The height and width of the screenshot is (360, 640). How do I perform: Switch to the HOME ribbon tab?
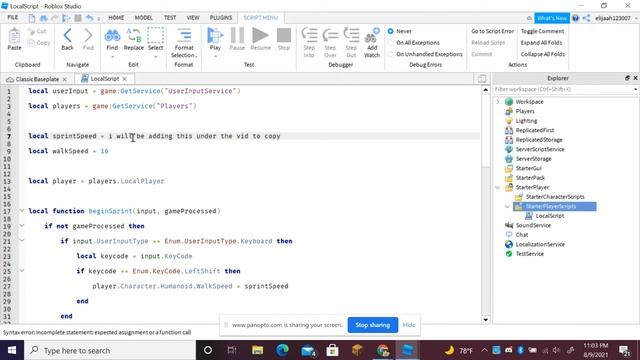[x=116, y=18]
